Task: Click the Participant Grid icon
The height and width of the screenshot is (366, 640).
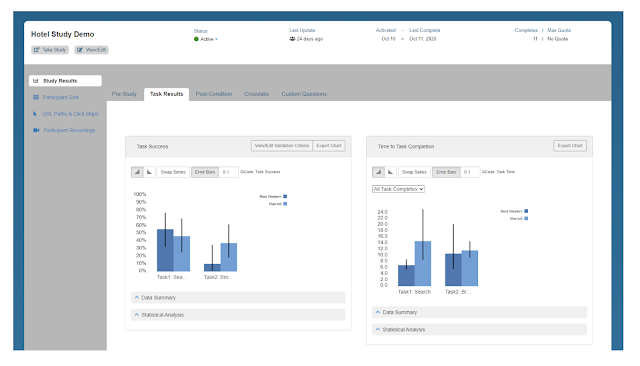Action: [36, 97]
